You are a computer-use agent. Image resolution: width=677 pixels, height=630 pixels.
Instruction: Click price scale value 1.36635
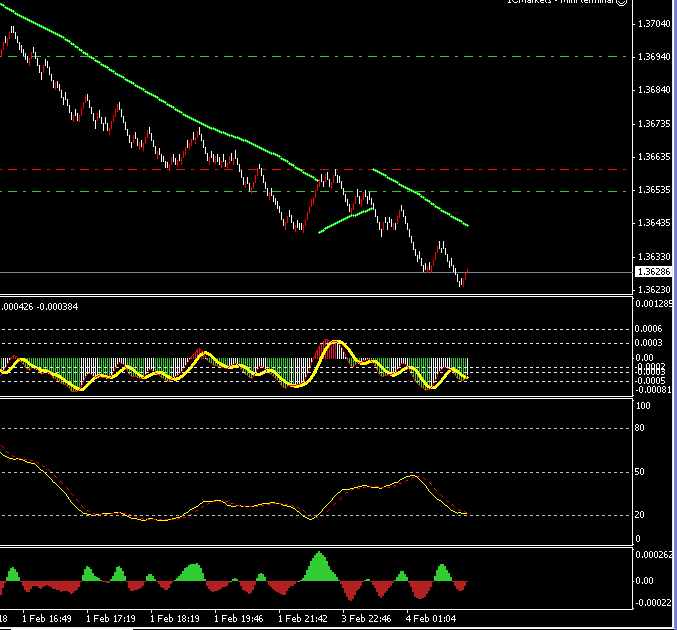tap(654, 157)
